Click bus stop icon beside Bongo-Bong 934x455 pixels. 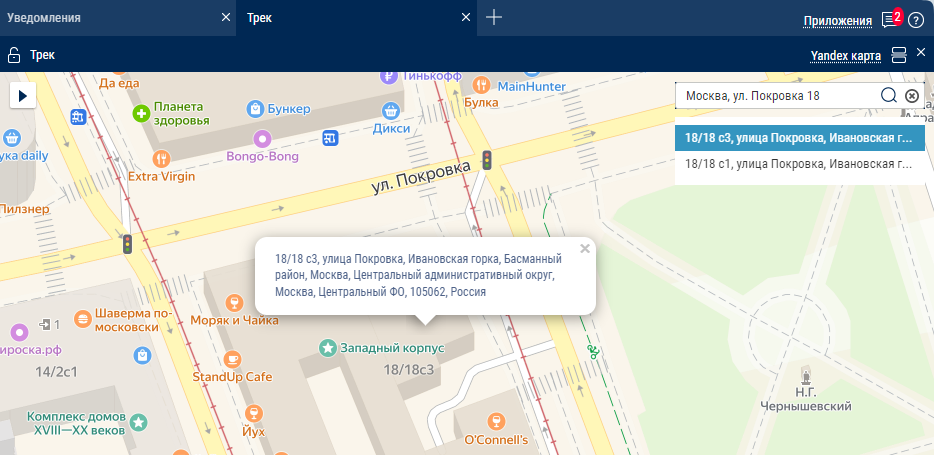click(x=331, y=138)
